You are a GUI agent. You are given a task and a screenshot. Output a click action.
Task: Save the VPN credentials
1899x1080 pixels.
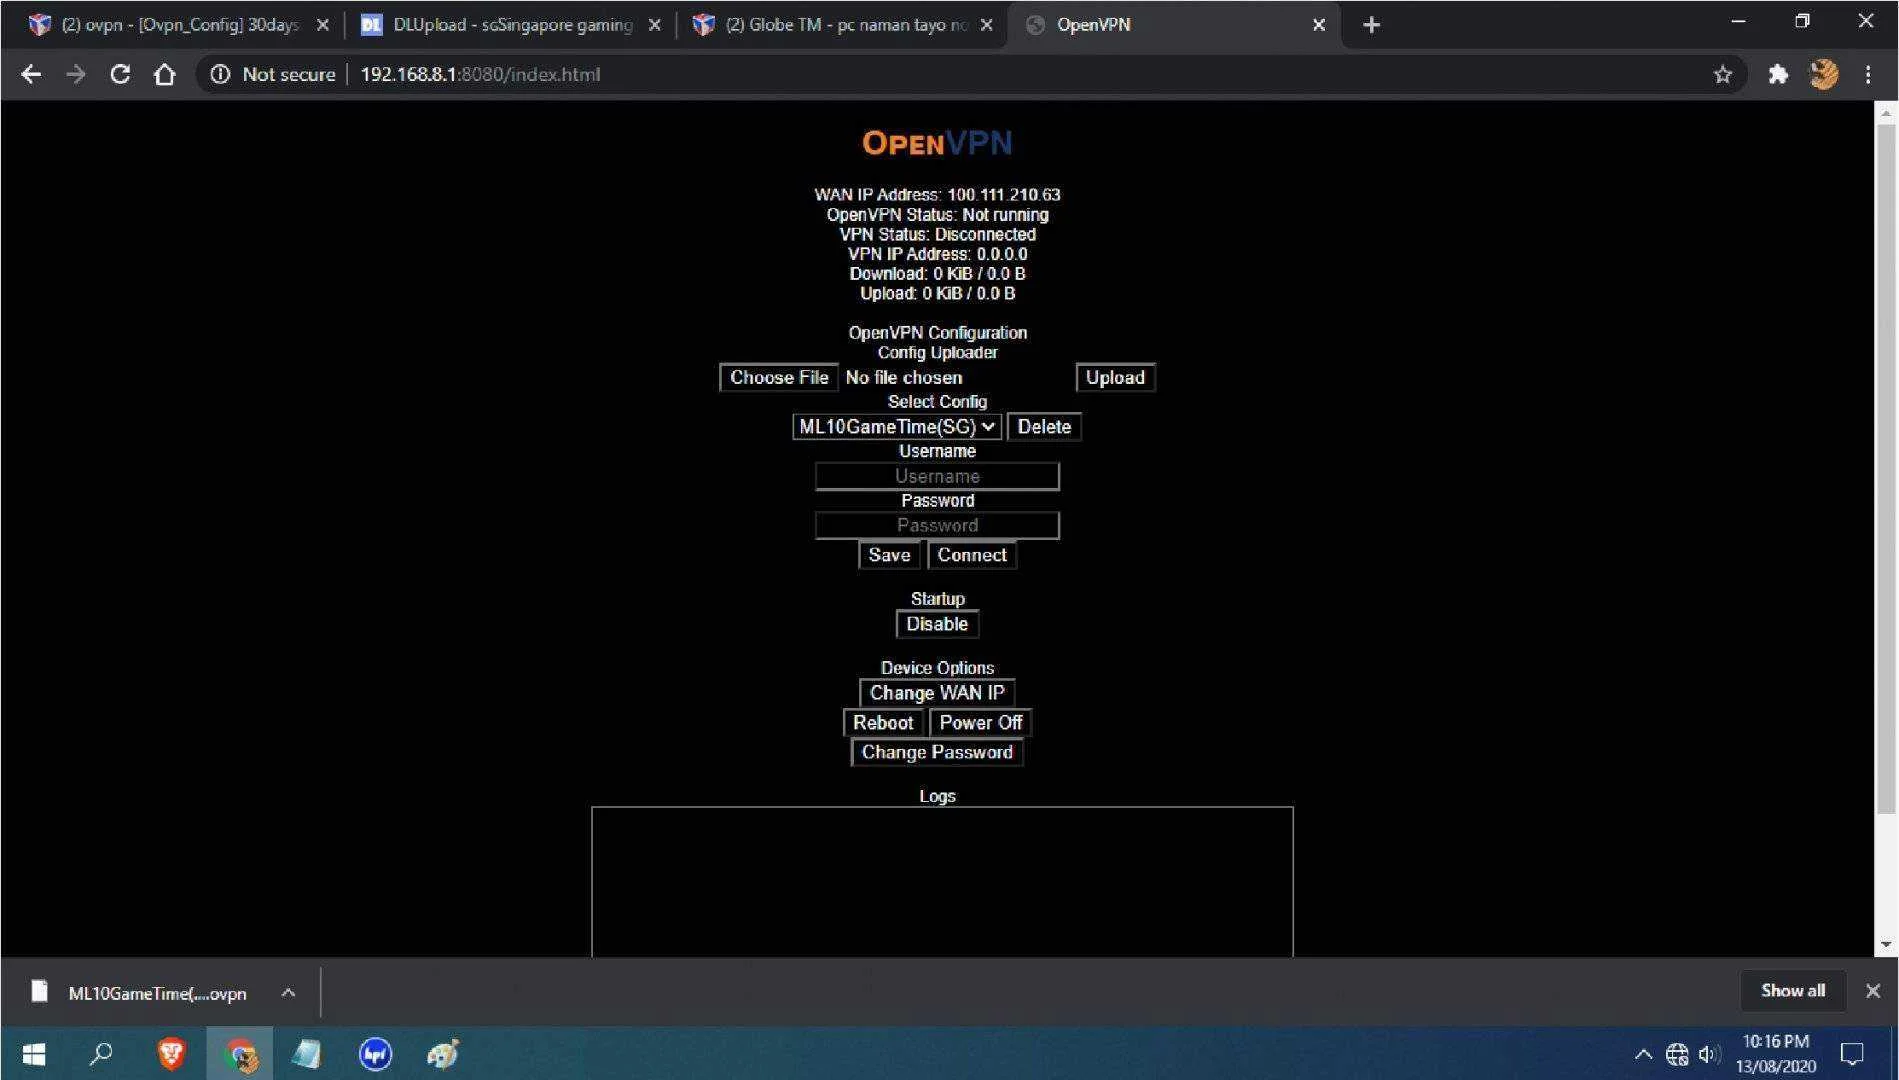[889, 555]
